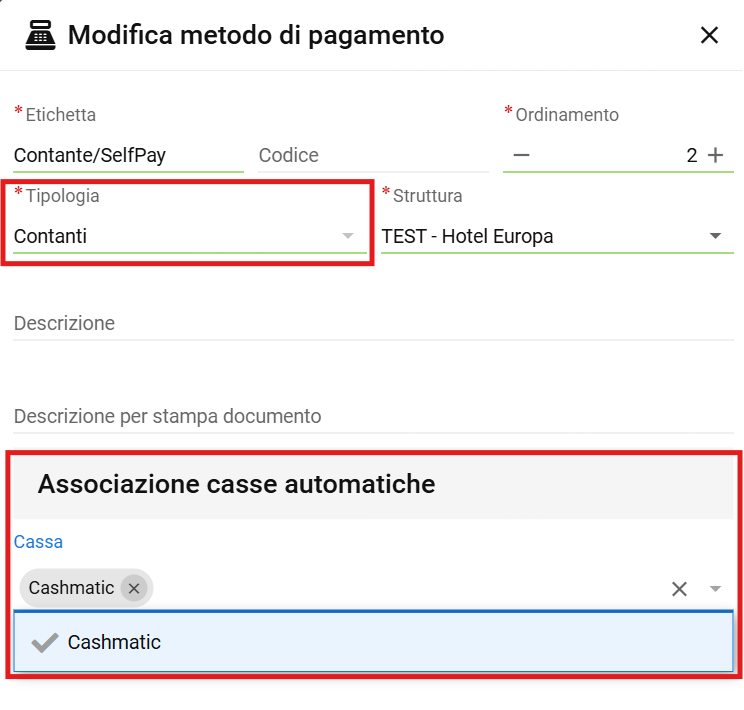Clear all Cassa selections with the X
The width and height of the screenshot is (744, 710).
point(679,589)
